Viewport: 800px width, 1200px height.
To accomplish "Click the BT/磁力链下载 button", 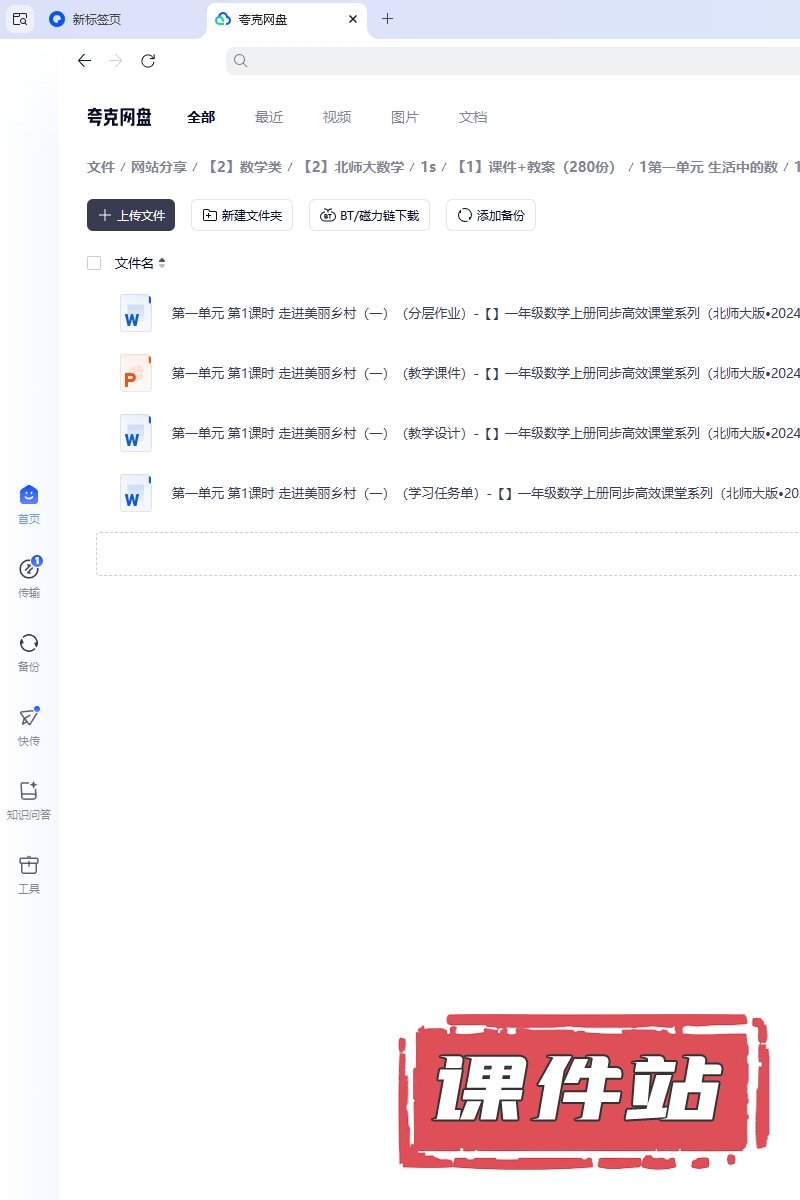I will pos(369,215).
